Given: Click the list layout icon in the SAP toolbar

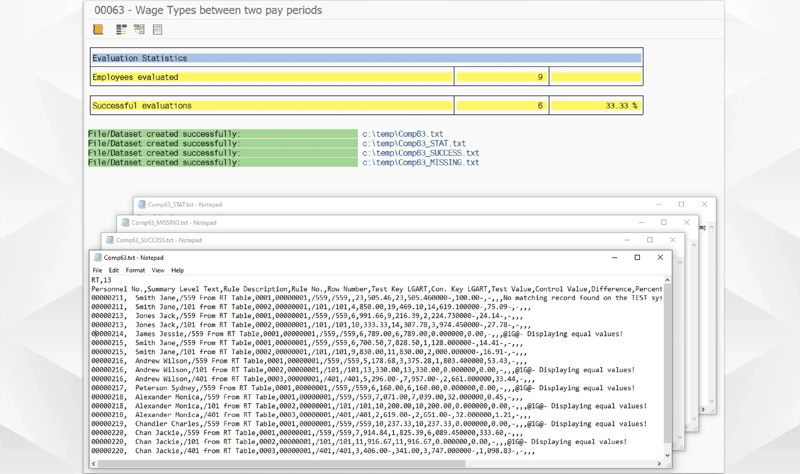Looking at the screenshot, I should [x=120, y=30].
